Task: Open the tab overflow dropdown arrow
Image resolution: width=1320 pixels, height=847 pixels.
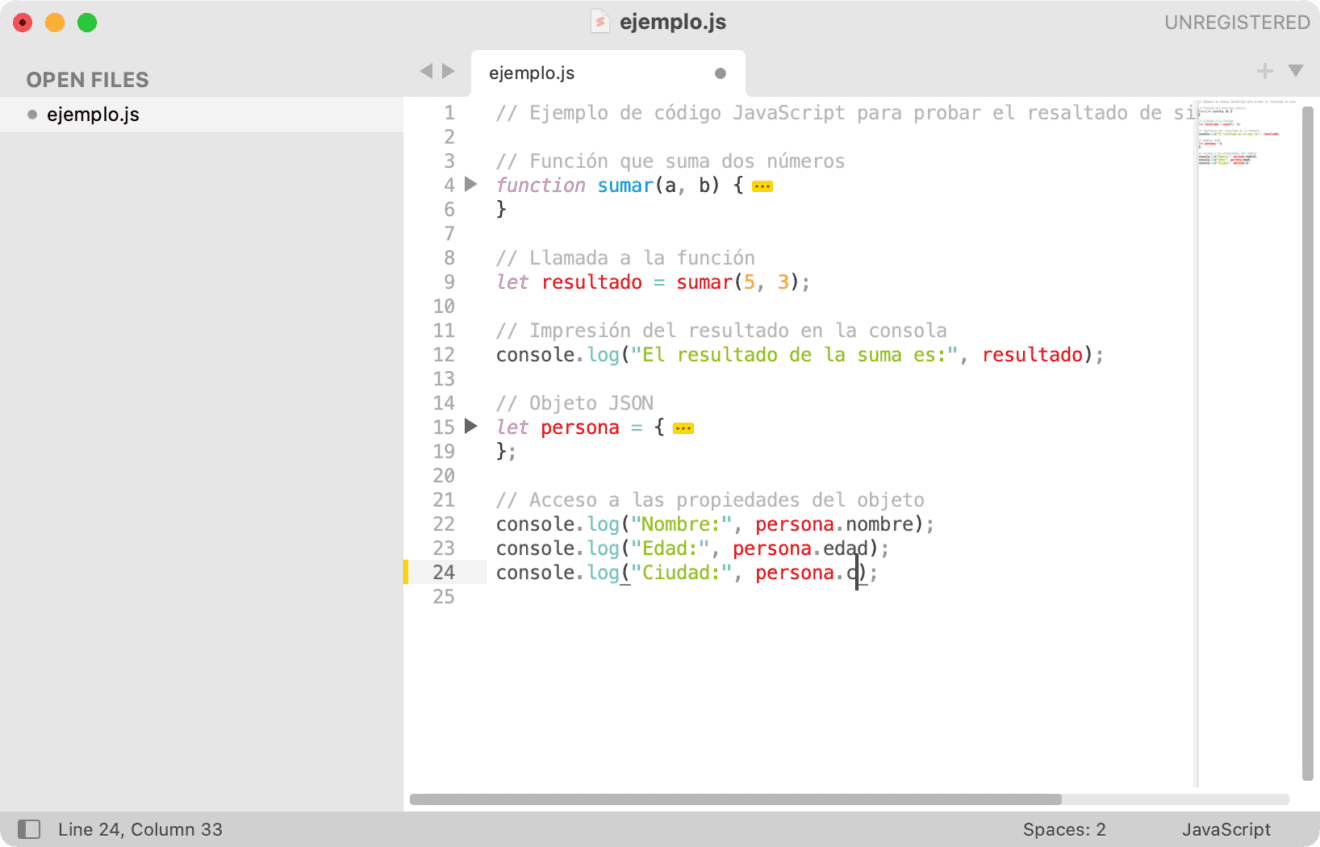Action: (x=1295, y=71)
